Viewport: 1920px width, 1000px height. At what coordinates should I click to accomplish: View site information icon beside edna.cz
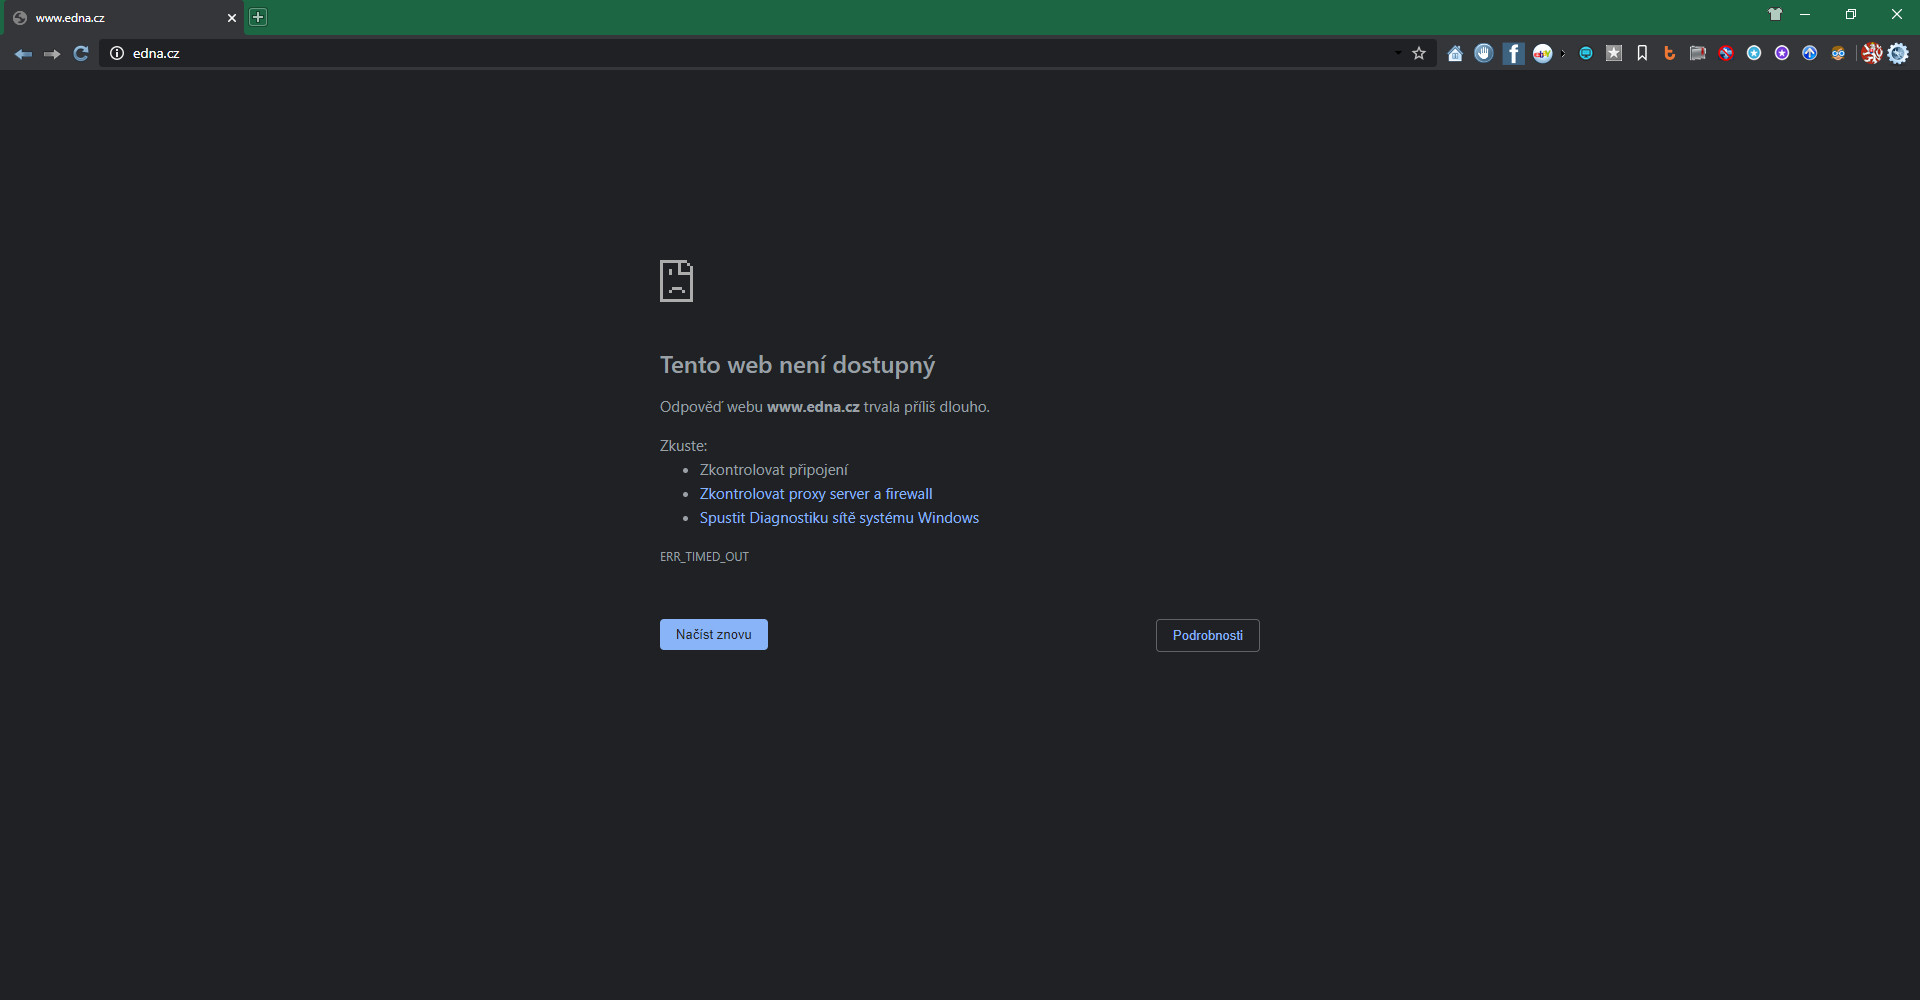tap(117, 54)
